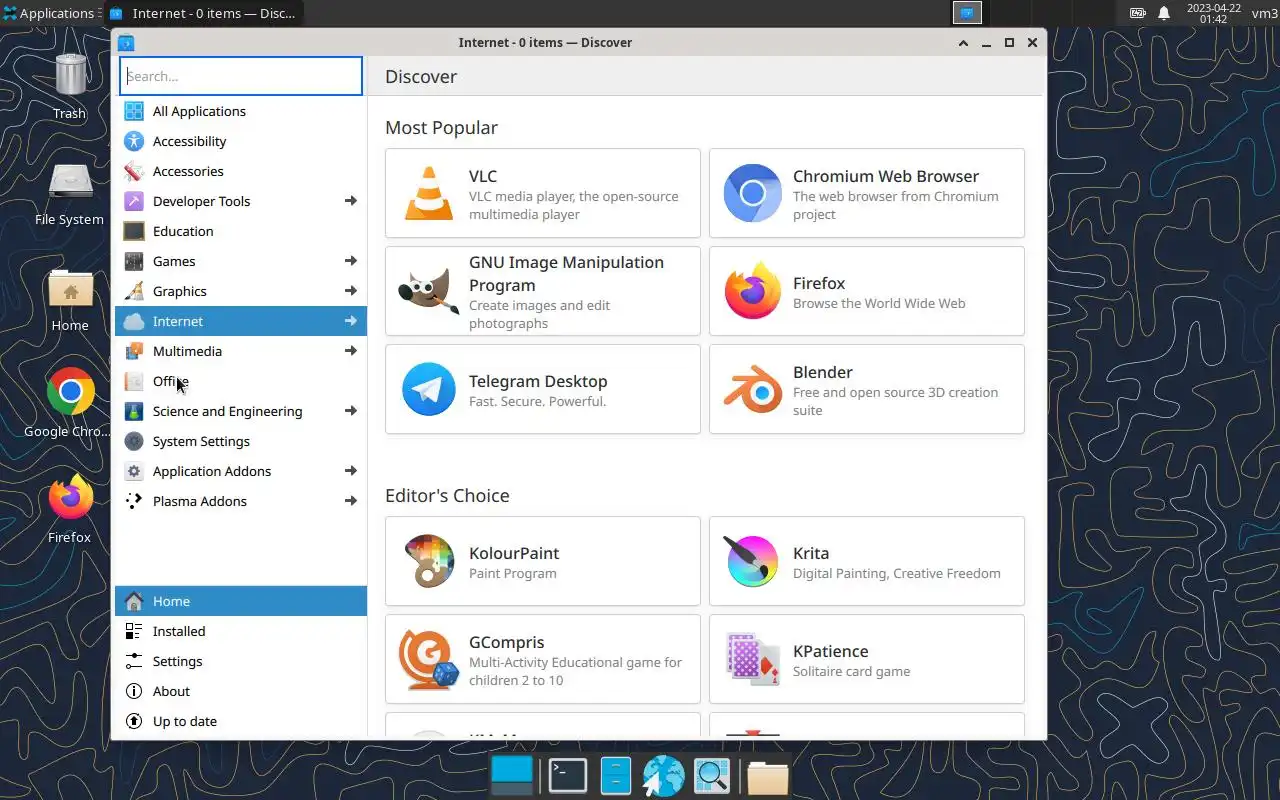Click the Settings sliders icon in sidebar
Image resolution: width=1280 pixels, height=800 pixels.
click(134, 661)
